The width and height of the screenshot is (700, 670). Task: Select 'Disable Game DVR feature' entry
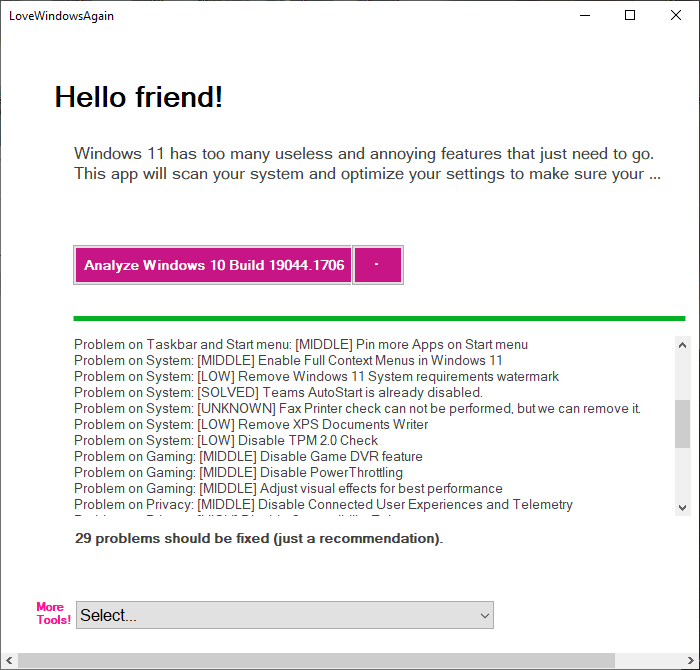click(248, 457)
